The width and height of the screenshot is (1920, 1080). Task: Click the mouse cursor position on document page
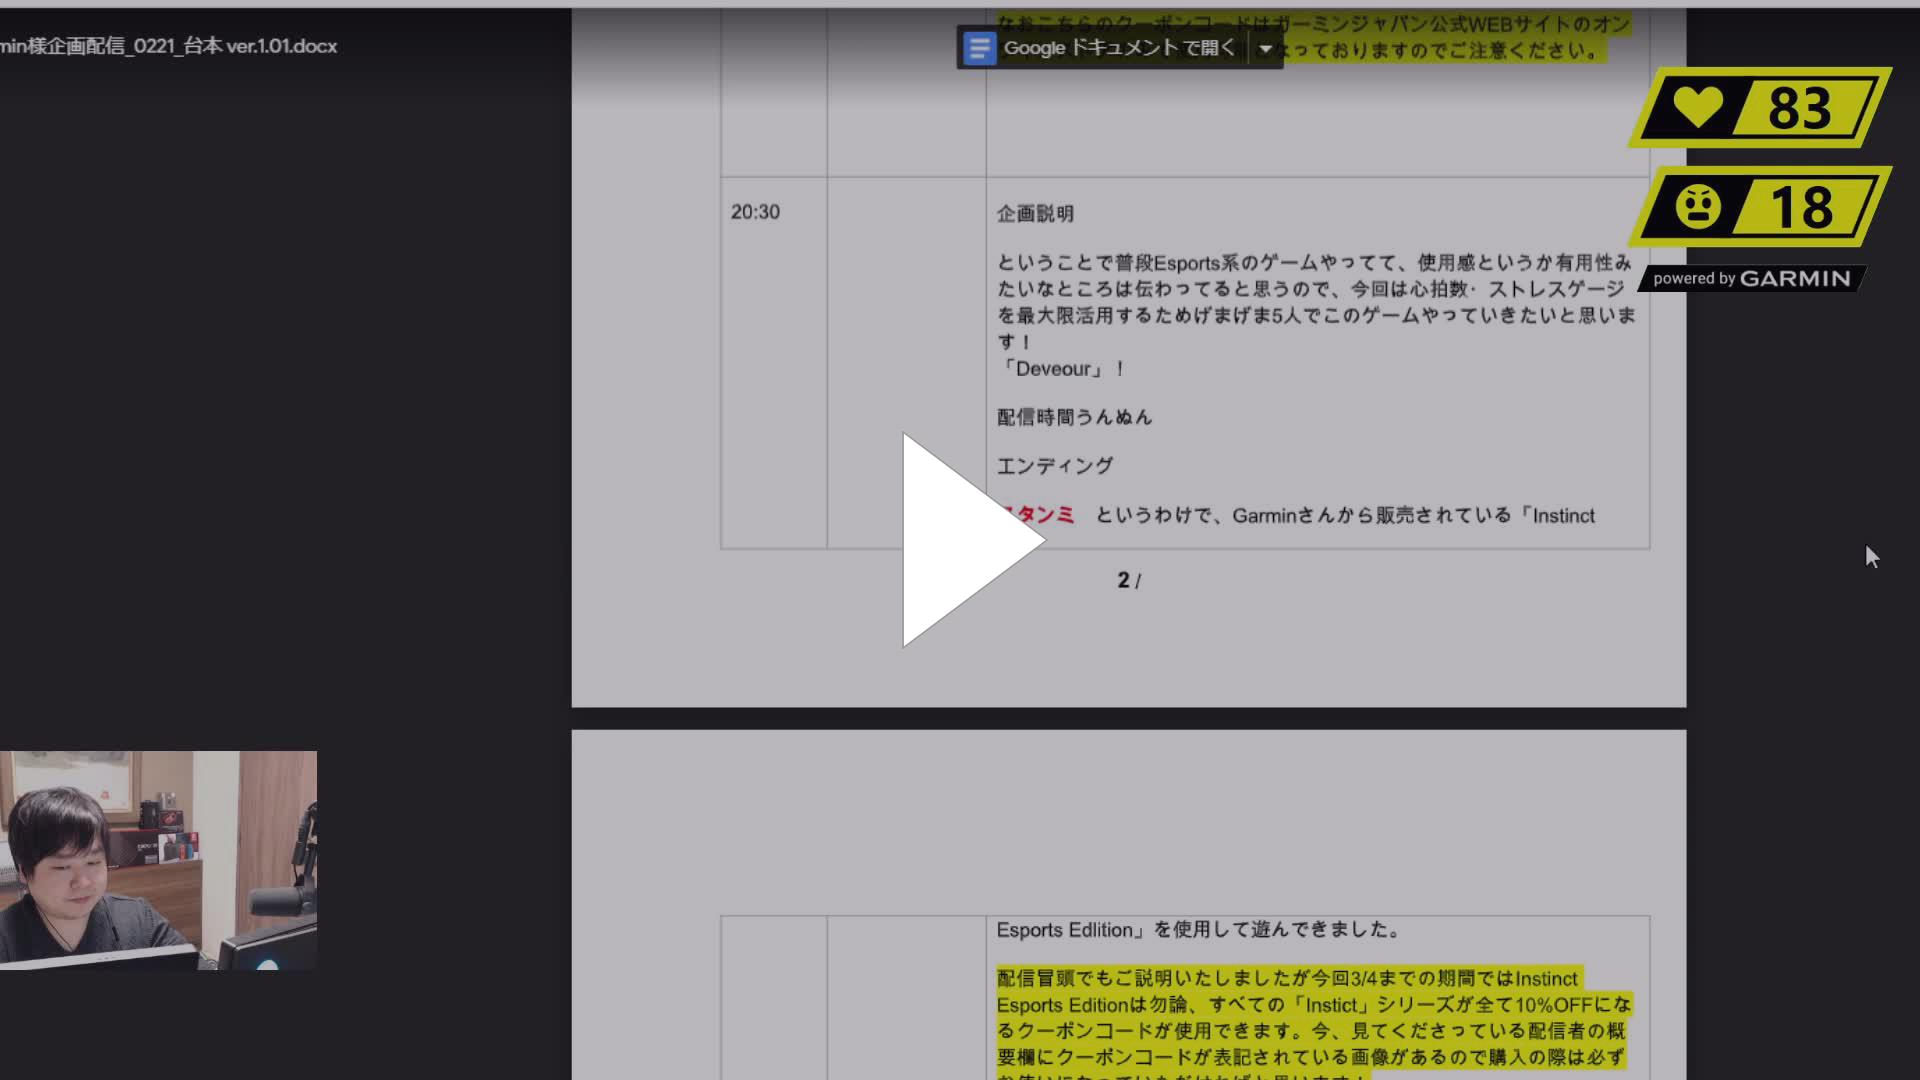pos(1872,557)
